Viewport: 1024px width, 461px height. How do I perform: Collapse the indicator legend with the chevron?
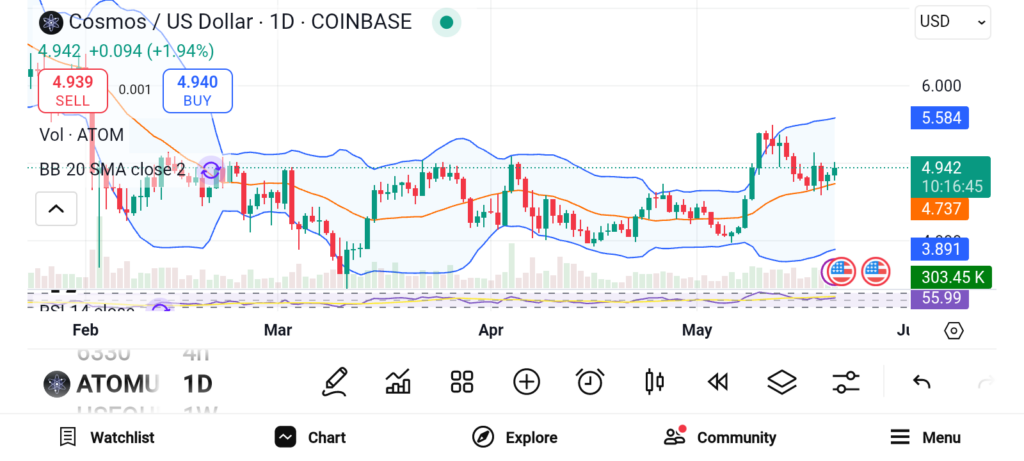click(56, 209)
